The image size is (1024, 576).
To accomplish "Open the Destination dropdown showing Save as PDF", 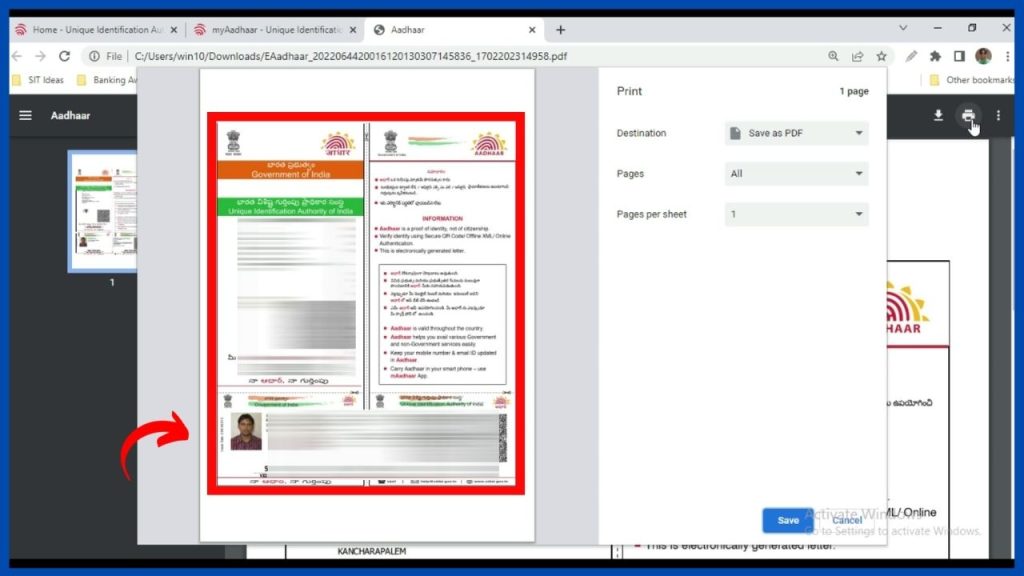I will [x=795, y=133].
